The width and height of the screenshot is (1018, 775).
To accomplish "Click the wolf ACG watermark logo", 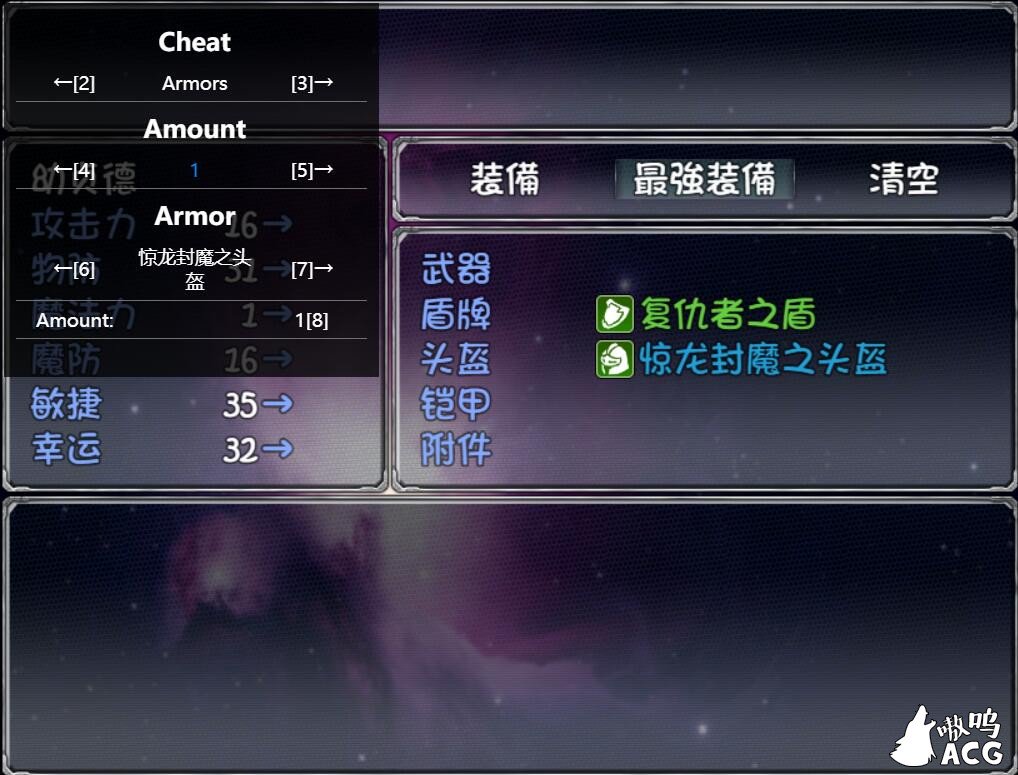I will (947, 736).
